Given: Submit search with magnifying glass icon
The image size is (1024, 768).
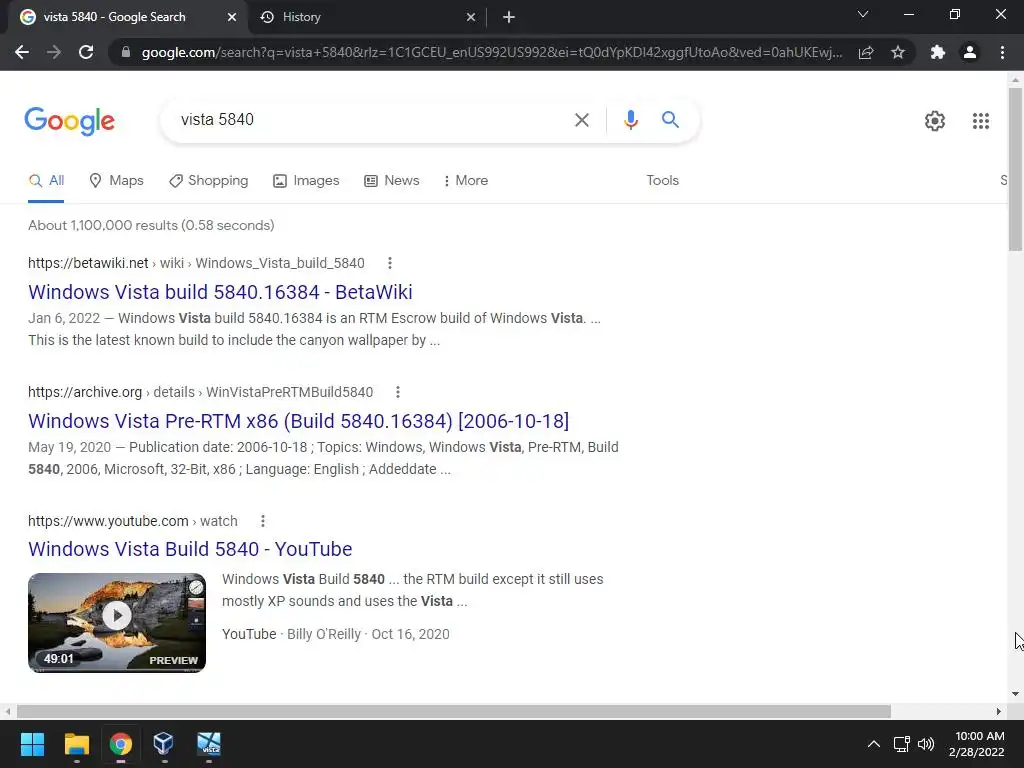Looking at the screenshot, I should (x=670, y=120).
